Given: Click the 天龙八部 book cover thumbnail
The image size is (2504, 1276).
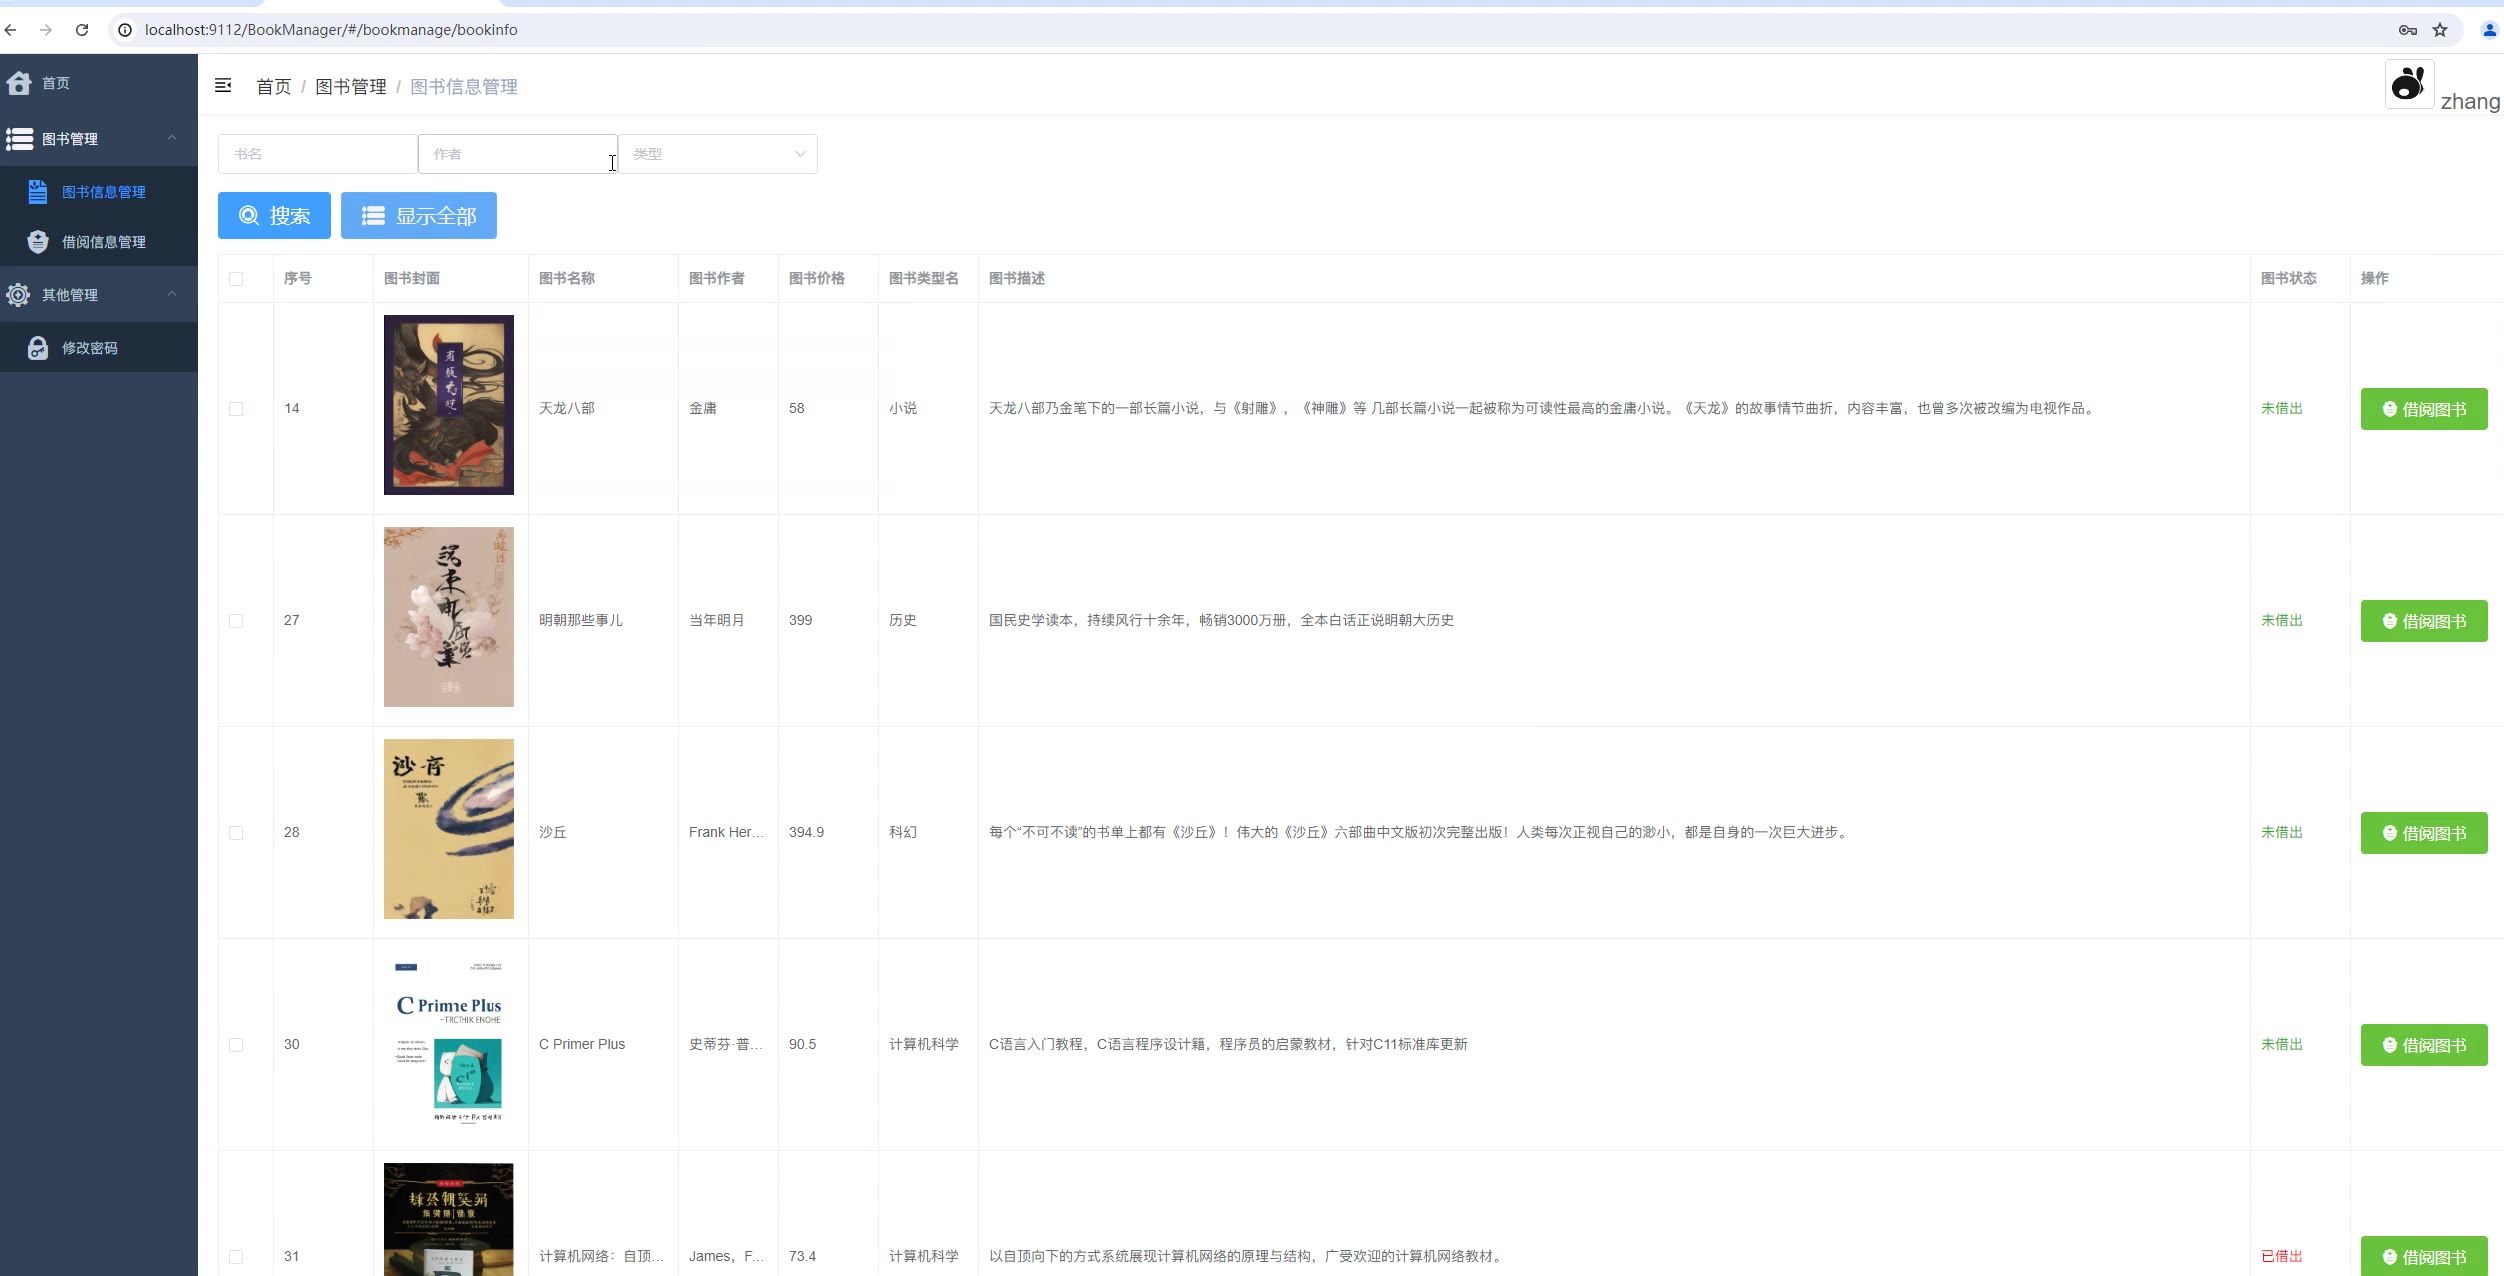Looking at the screenshot, I should 448,405.
